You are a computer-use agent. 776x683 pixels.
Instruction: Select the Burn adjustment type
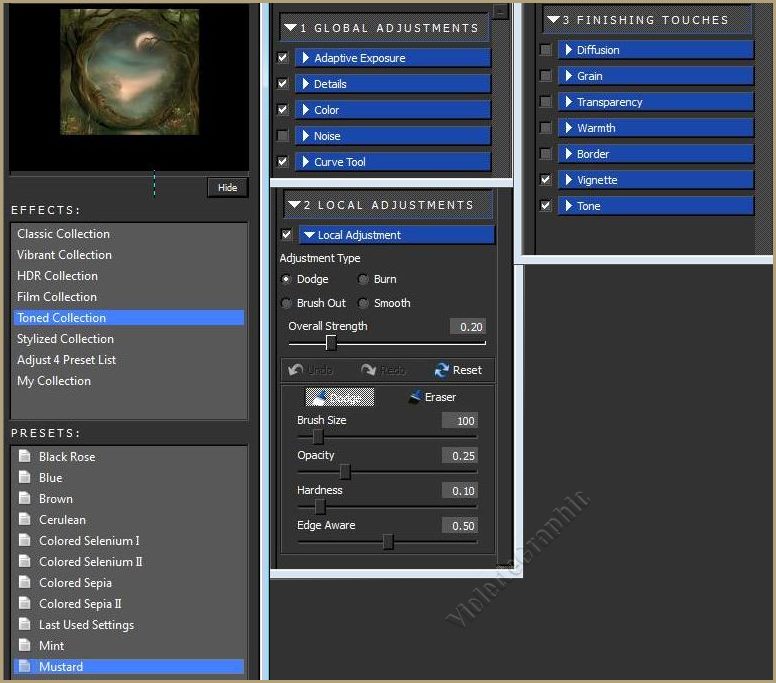point(364,280)
